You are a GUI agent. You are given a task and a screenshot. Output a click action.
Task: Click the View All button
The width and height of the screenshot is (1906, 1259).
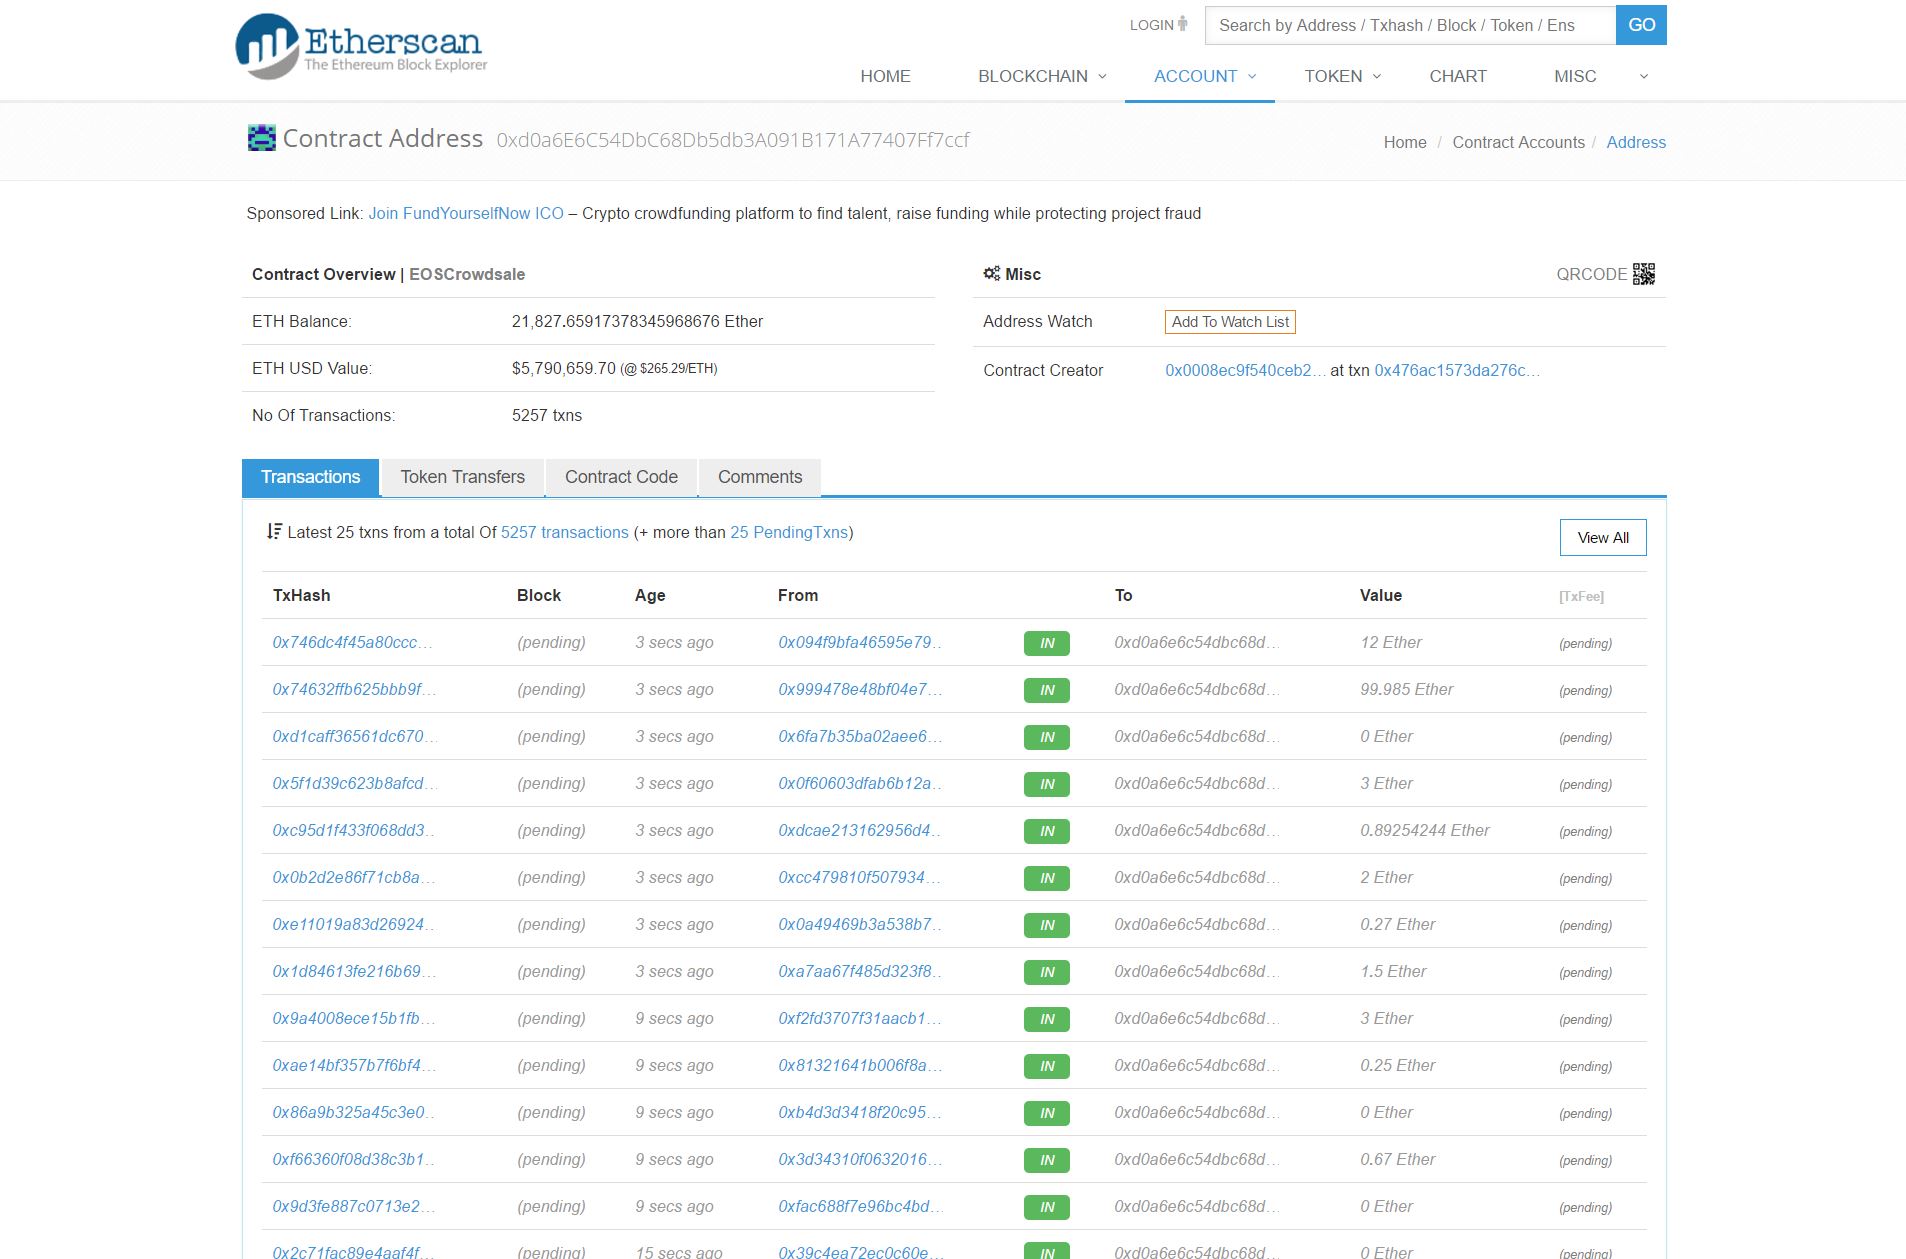pyautogui.click(x=1603, y=537)
